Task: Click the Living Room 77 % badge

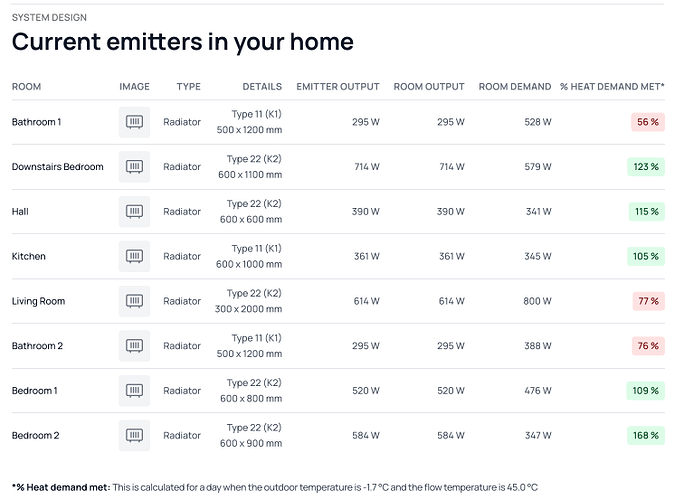Action: [647, 301]
